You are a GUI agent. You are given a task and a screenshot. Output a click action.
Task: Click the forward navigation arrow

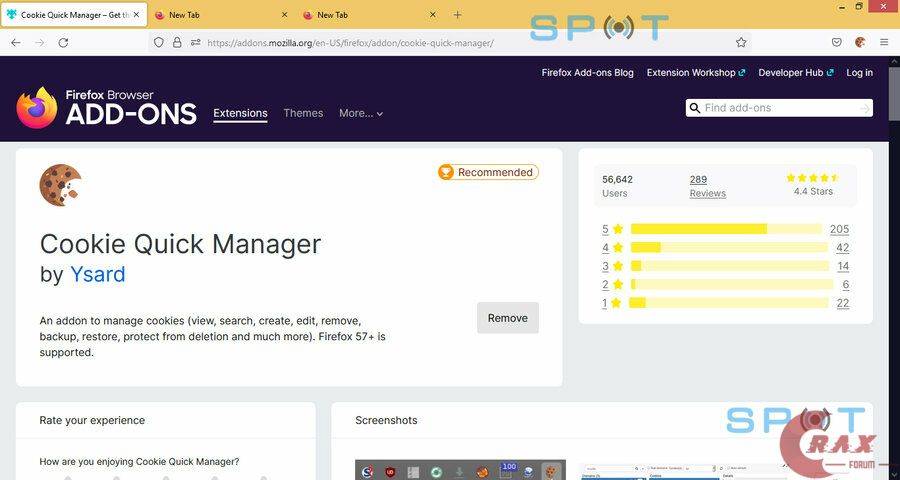coord(40,42)
